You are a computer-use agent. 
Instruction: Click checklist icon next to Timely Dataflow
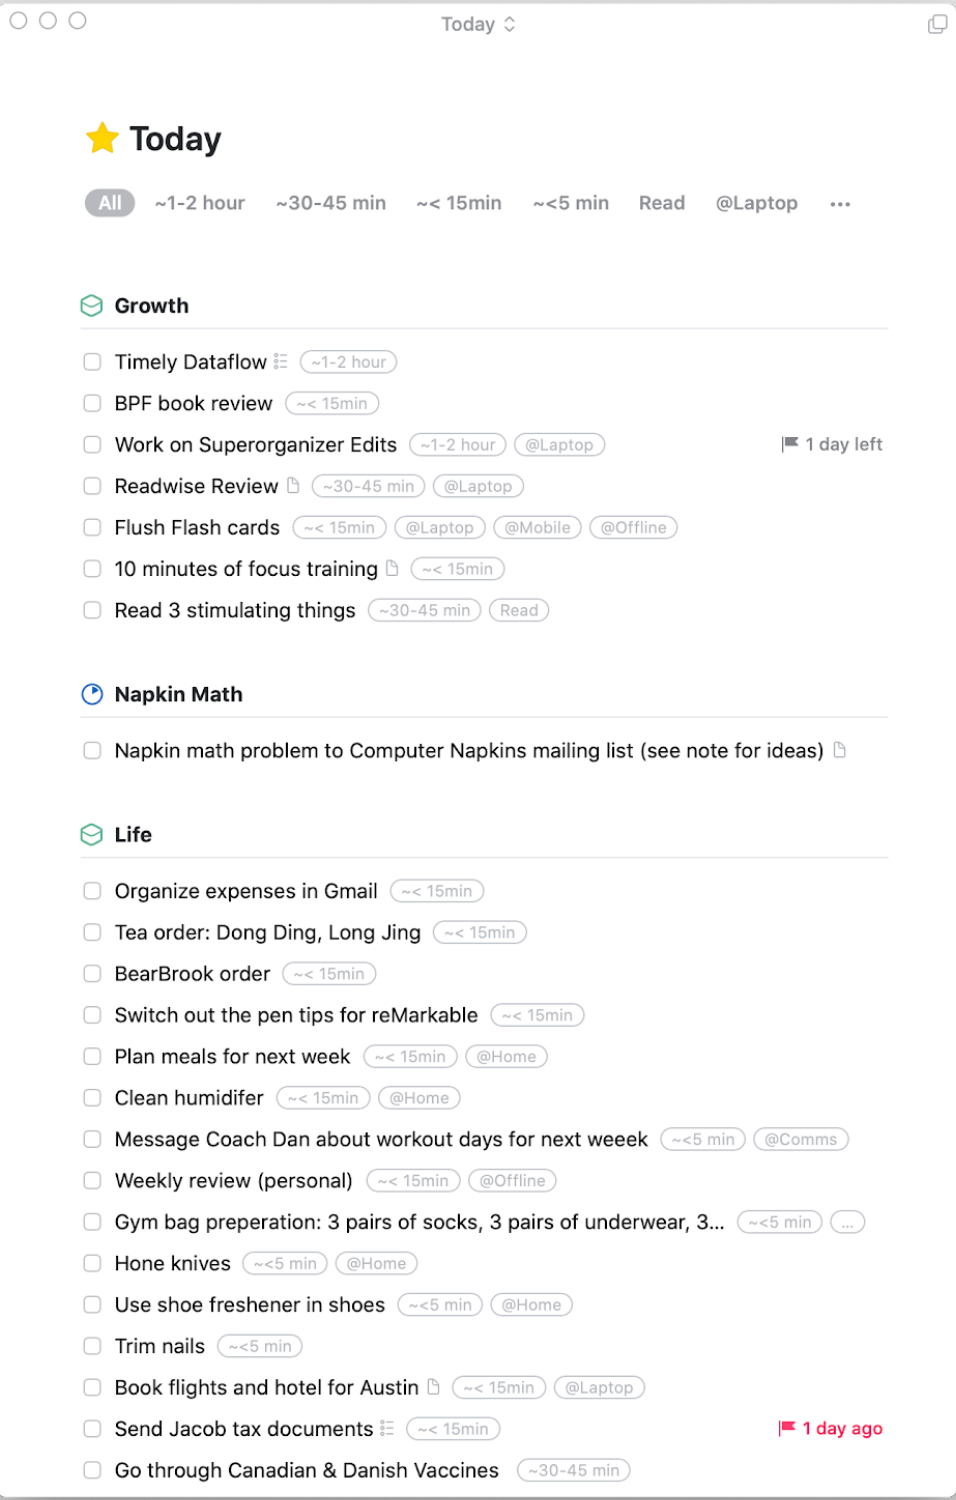[281, 361]
